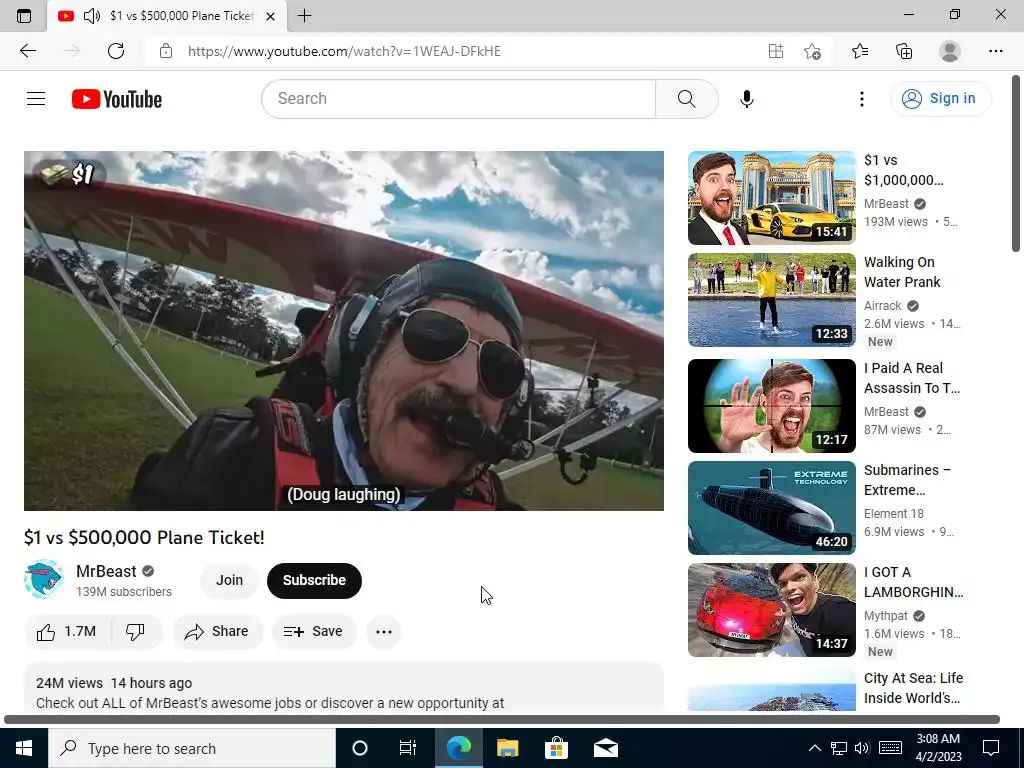Image resolution: width=1024 pixels, height=768 pixels.
Task: Open Microsoft Store from taskbar
Action: click(556, 748)
